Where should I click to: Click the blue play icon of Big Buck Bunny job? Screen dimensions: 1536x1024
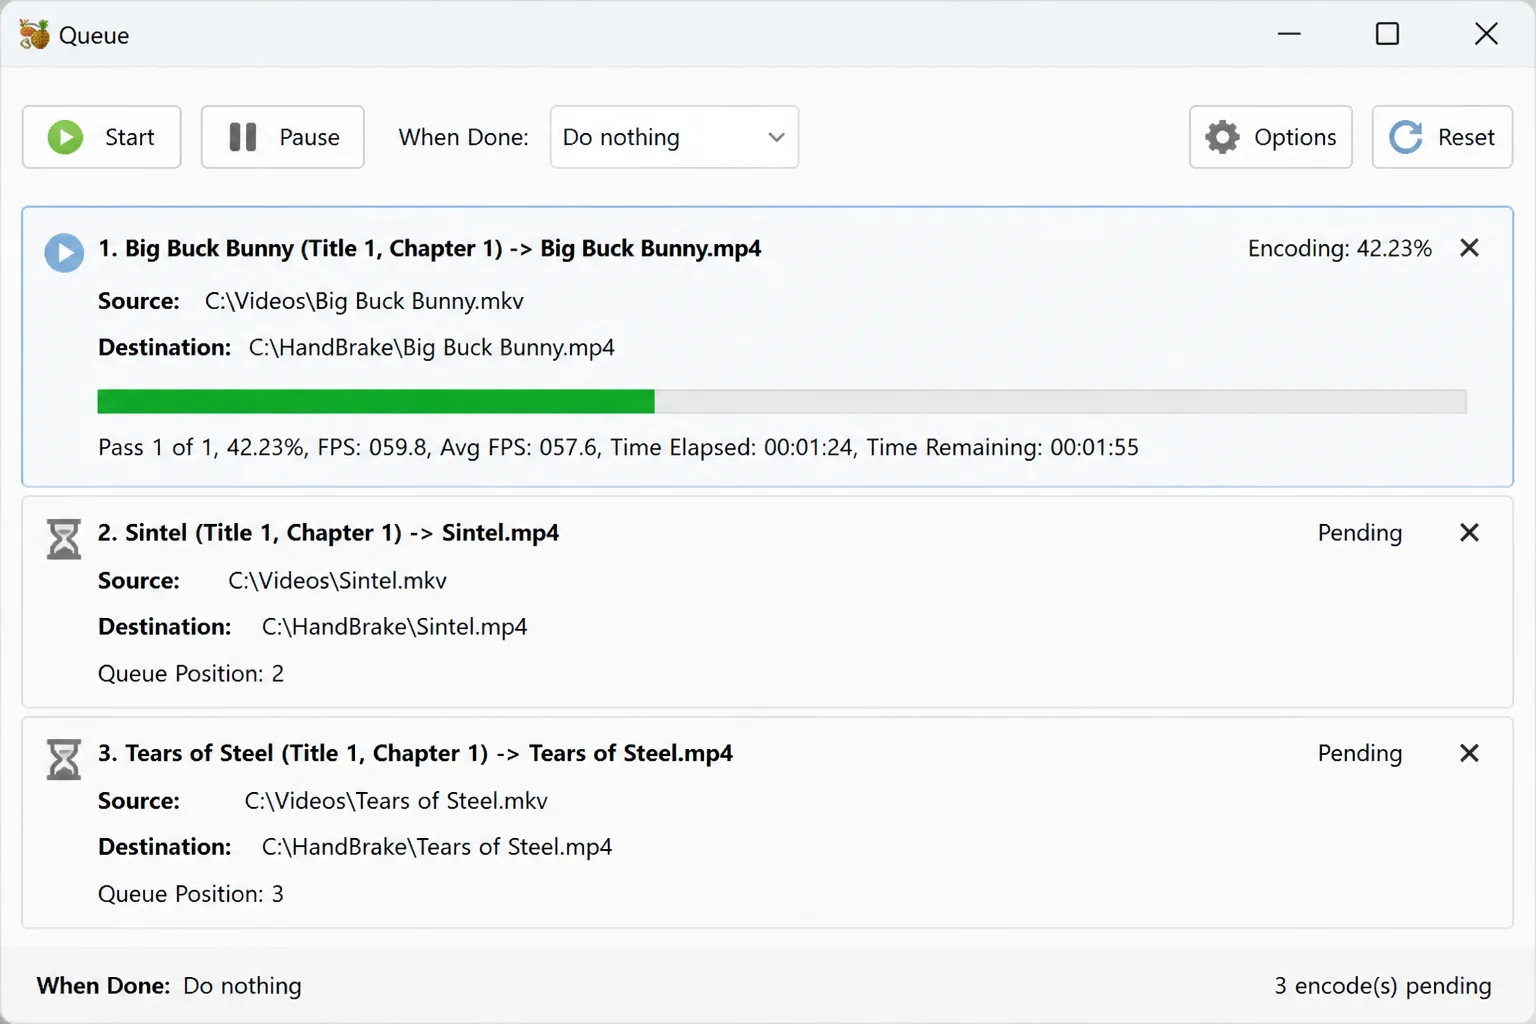(x=64, y=253)
